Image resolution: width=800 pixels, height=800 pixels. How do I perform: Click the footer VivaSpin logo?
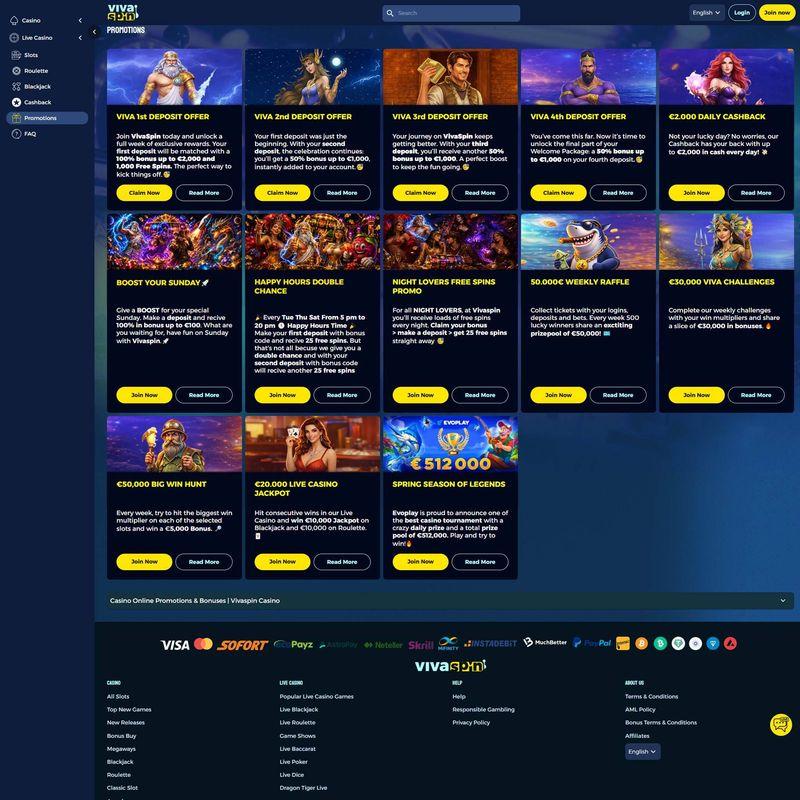[451, 666]
